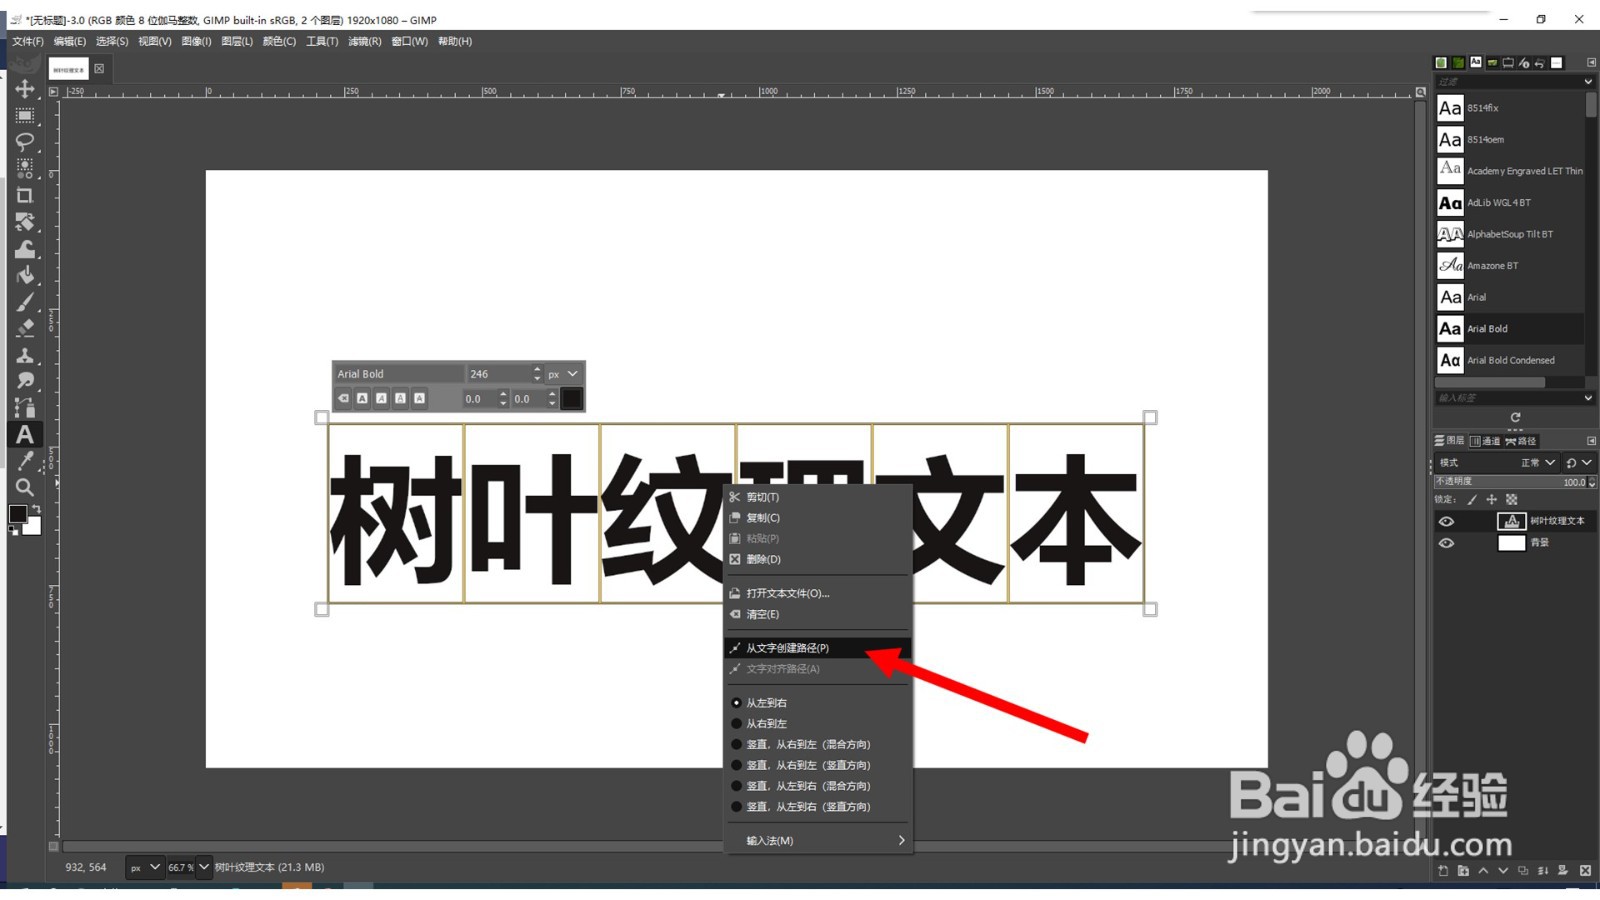Select the Crop tool
This screenshot has width=1600, height=900.
[x=25, y=195]
